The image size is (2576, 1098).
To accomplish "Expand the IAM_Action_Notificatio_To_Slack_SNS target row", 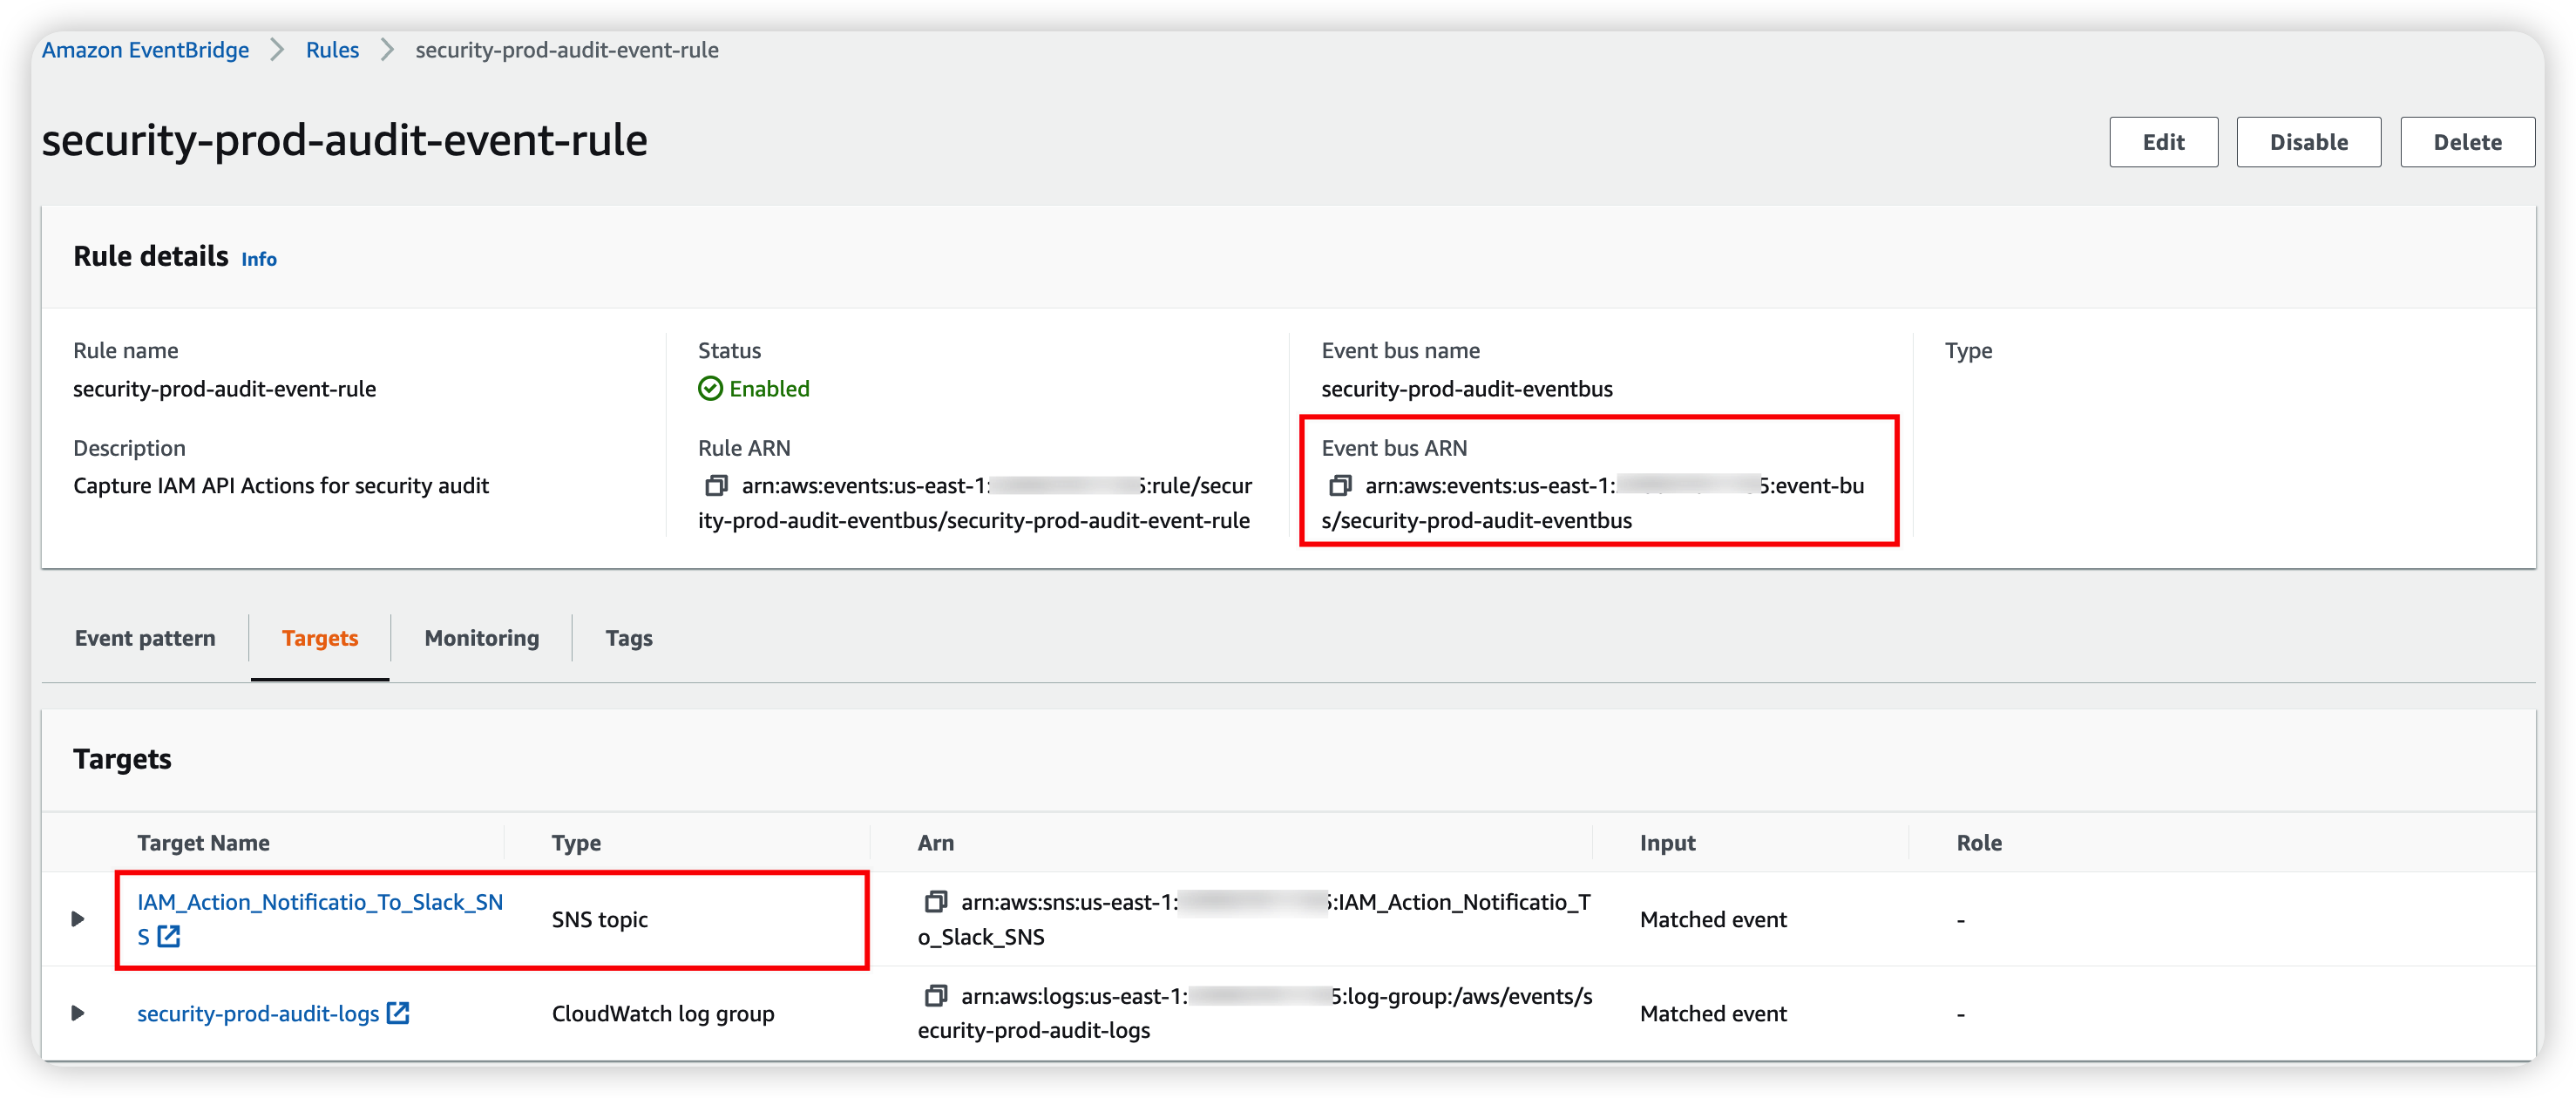I will click(78, 919).
